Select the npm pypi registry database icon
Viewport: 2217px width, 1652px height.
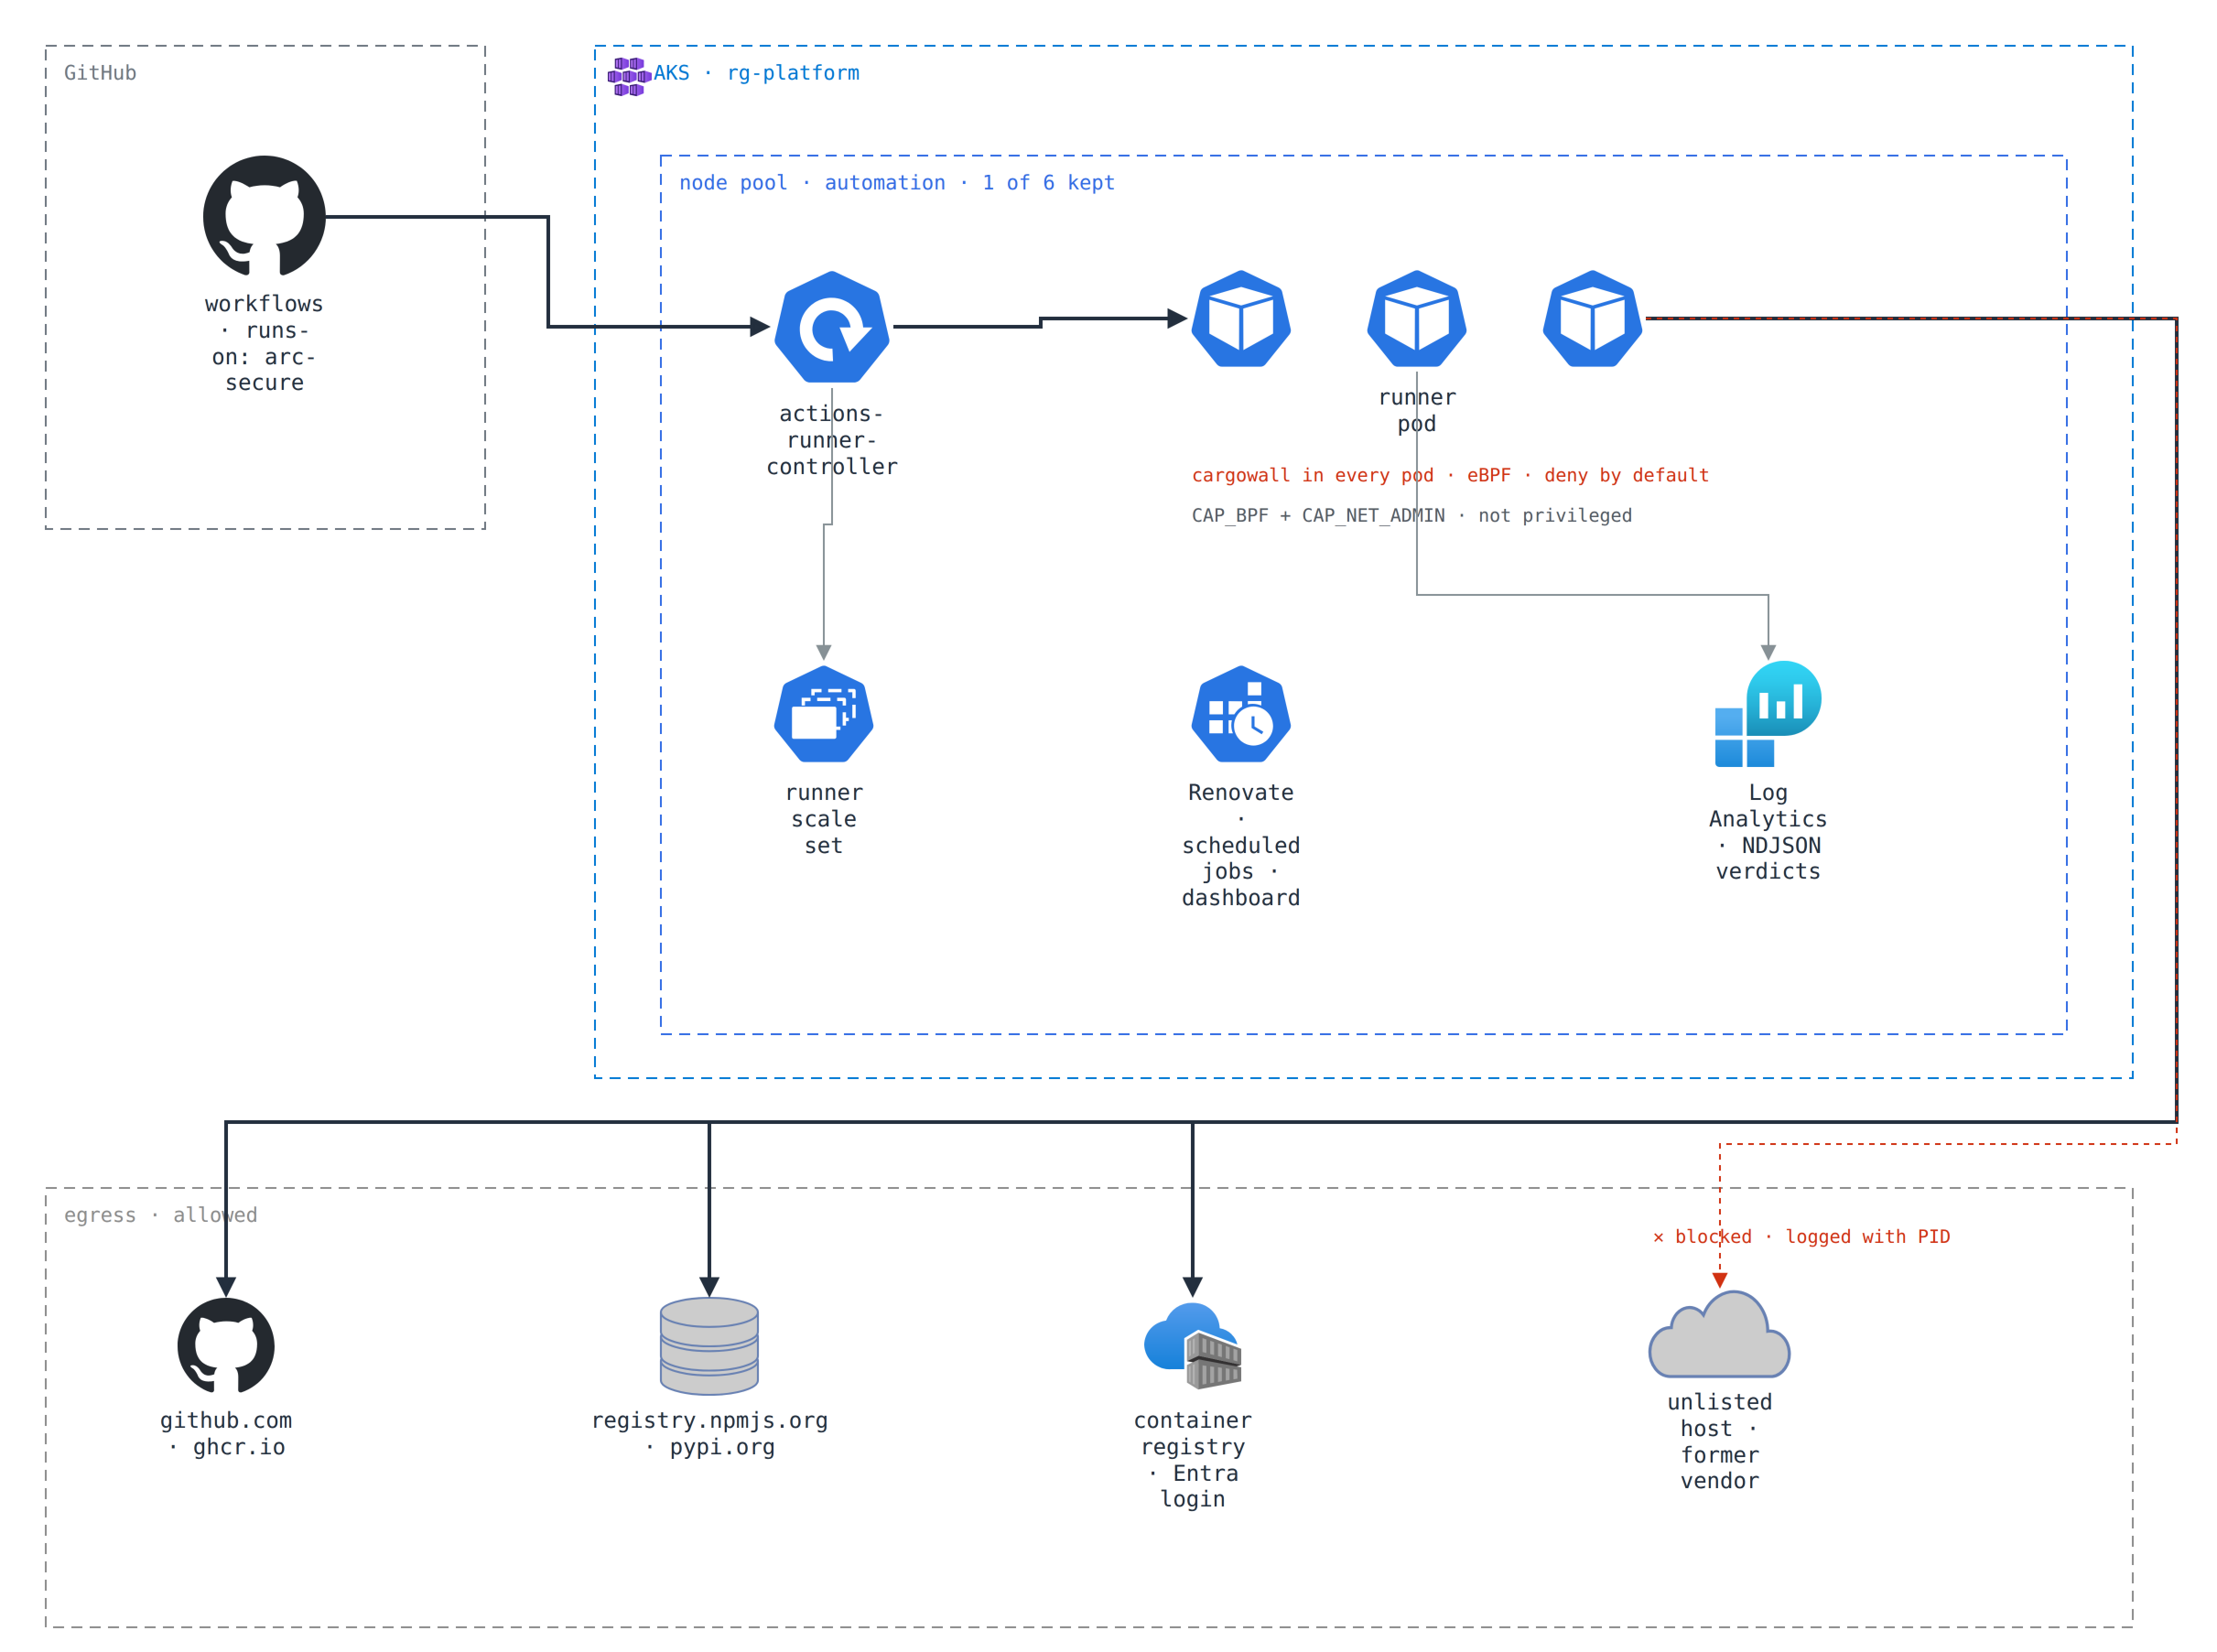(709, 1346)
